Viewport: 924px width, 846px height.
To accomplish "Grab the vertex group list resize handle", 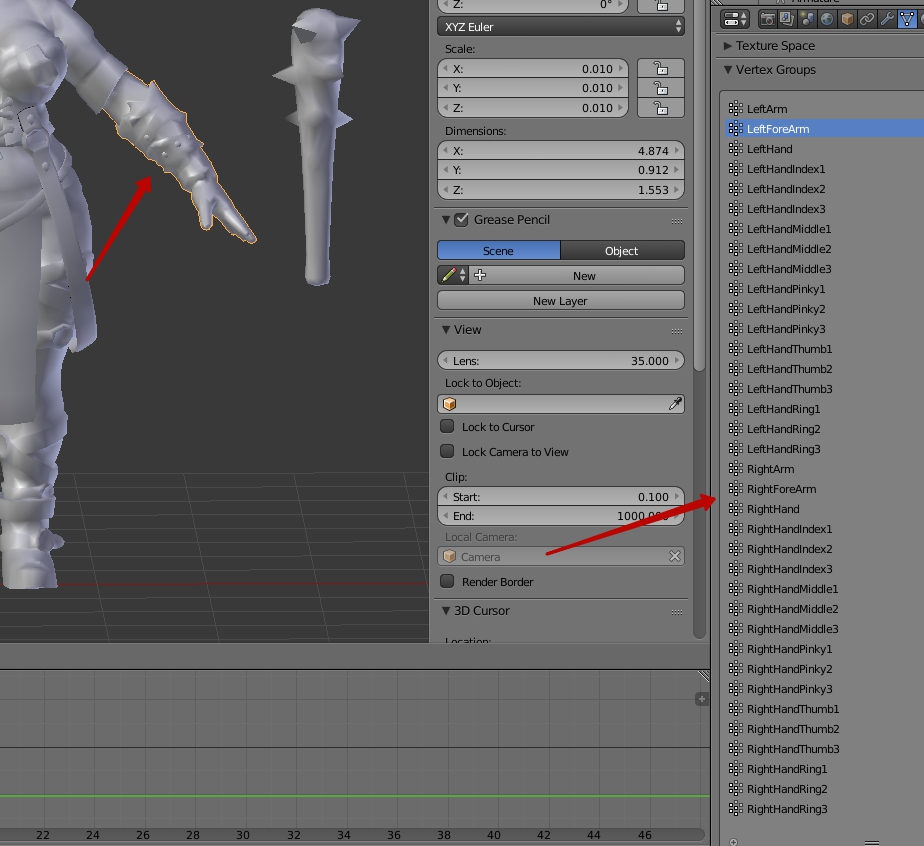I will [872, 842].
